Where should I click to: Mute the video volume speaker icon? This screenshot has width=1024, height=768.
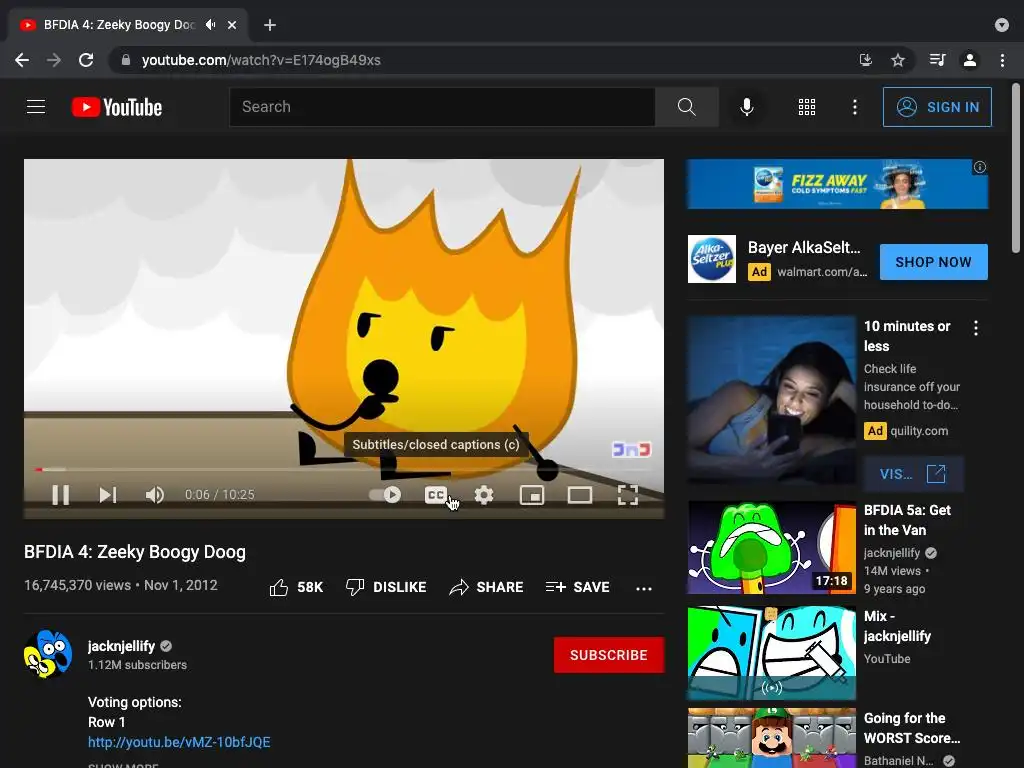155,494
